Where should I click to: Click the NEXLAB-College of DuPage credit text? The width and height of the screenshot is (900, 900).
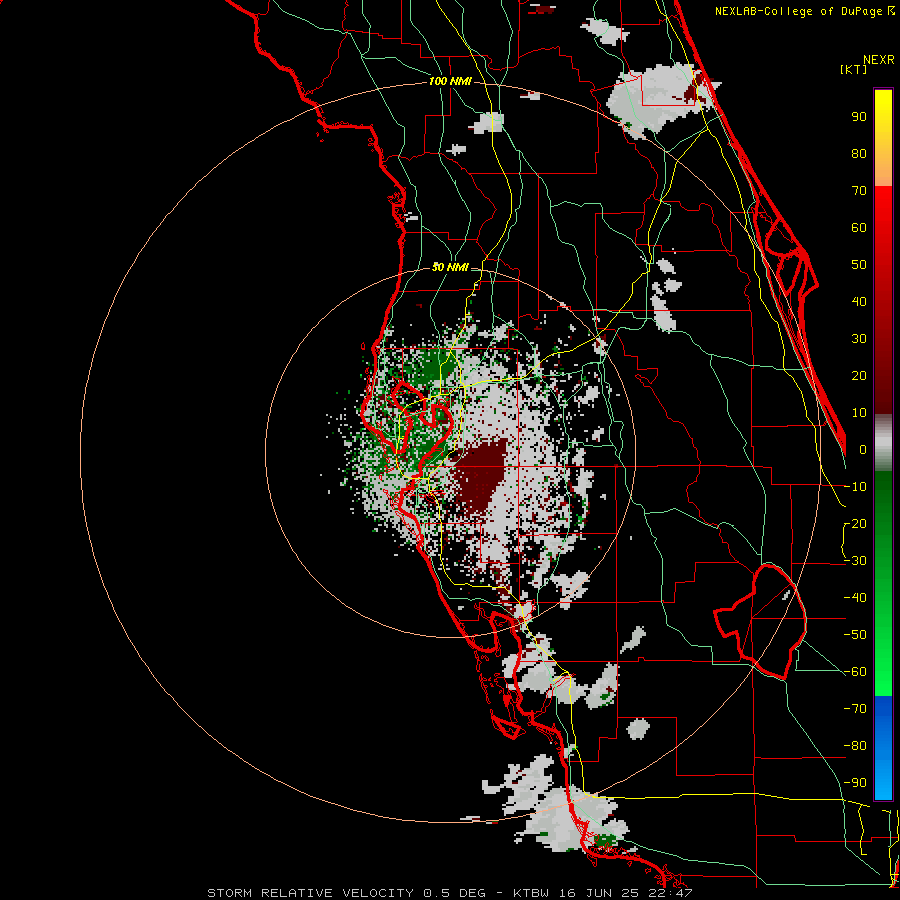click(x=799, y=11)
